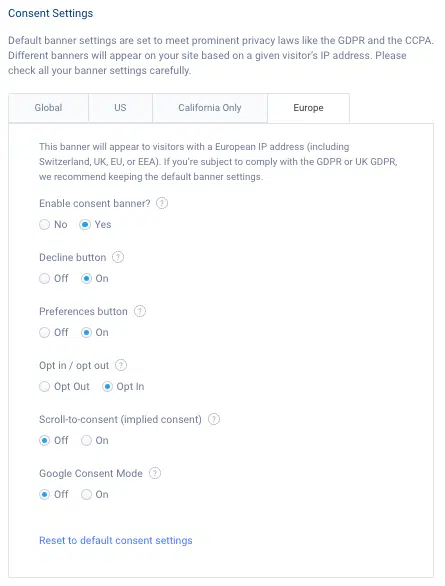Show help for Opt in / opt out
The height and width of the screenshot is (586, 445).
(x=121, y=365)
